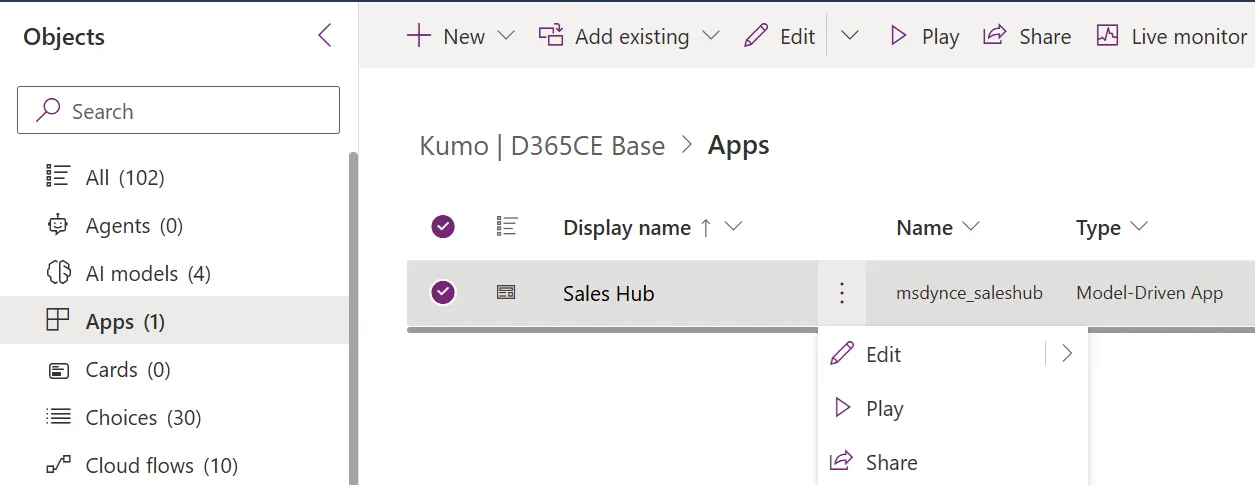This screenshot has width=1255, height=485.
Task: Click the Add existing button label
Action: (x=632, y=36)
